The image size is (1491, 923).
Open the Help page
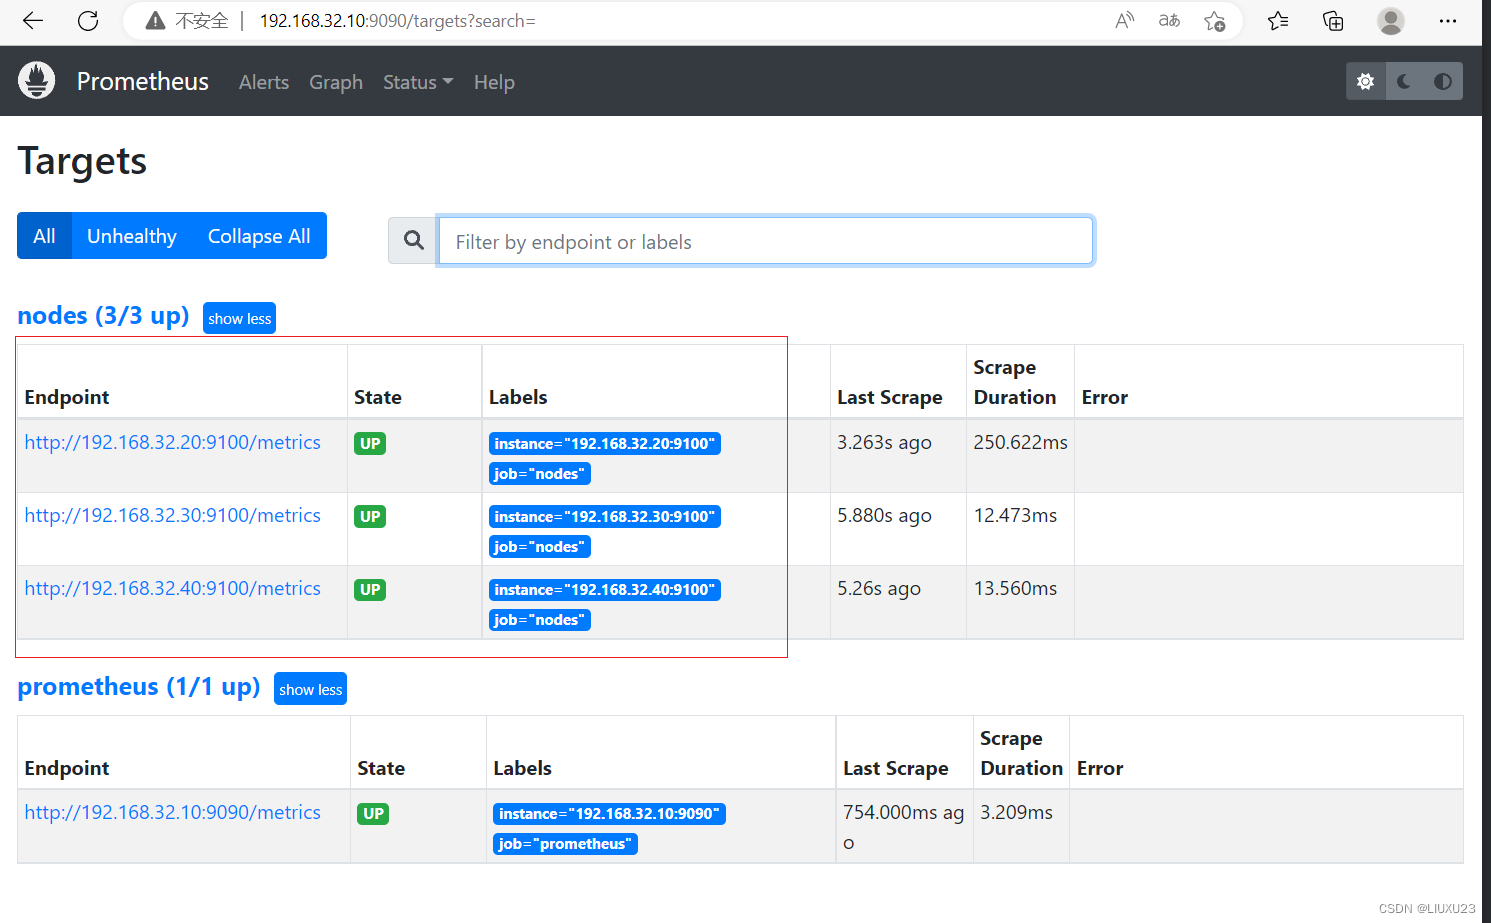[x=494, y=82]
